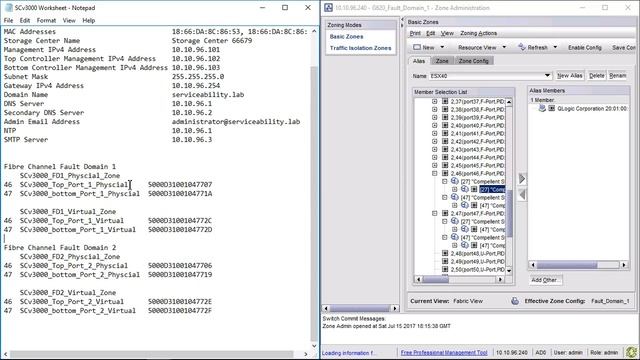
Task: Click the port icon of 2,49(port49) row
Action: click(445, 261)
